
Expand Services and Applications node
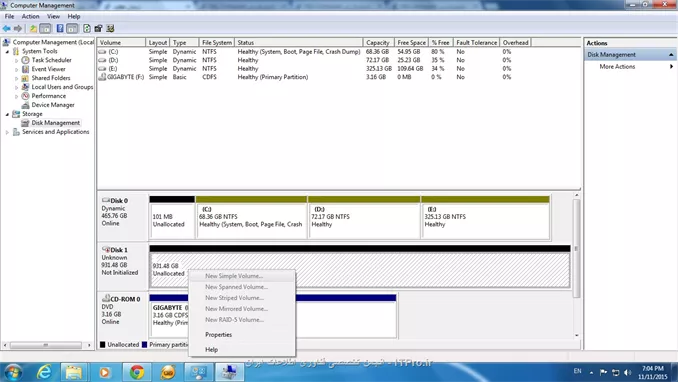7,132
